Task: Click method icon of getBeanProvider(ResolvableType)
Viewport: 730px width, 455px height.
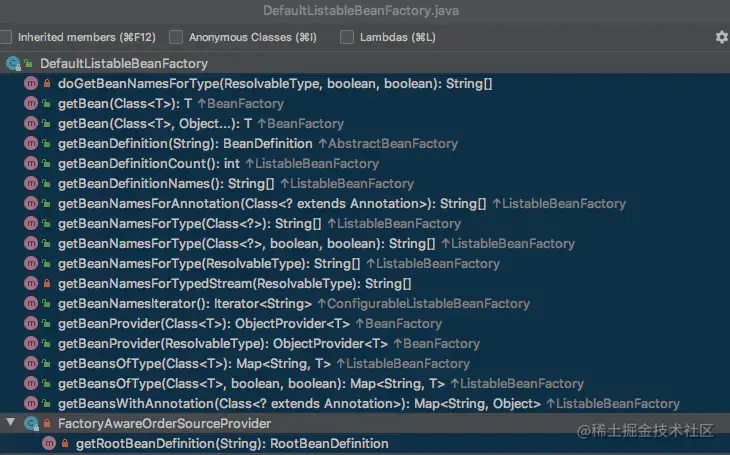Action: (31, 344)
